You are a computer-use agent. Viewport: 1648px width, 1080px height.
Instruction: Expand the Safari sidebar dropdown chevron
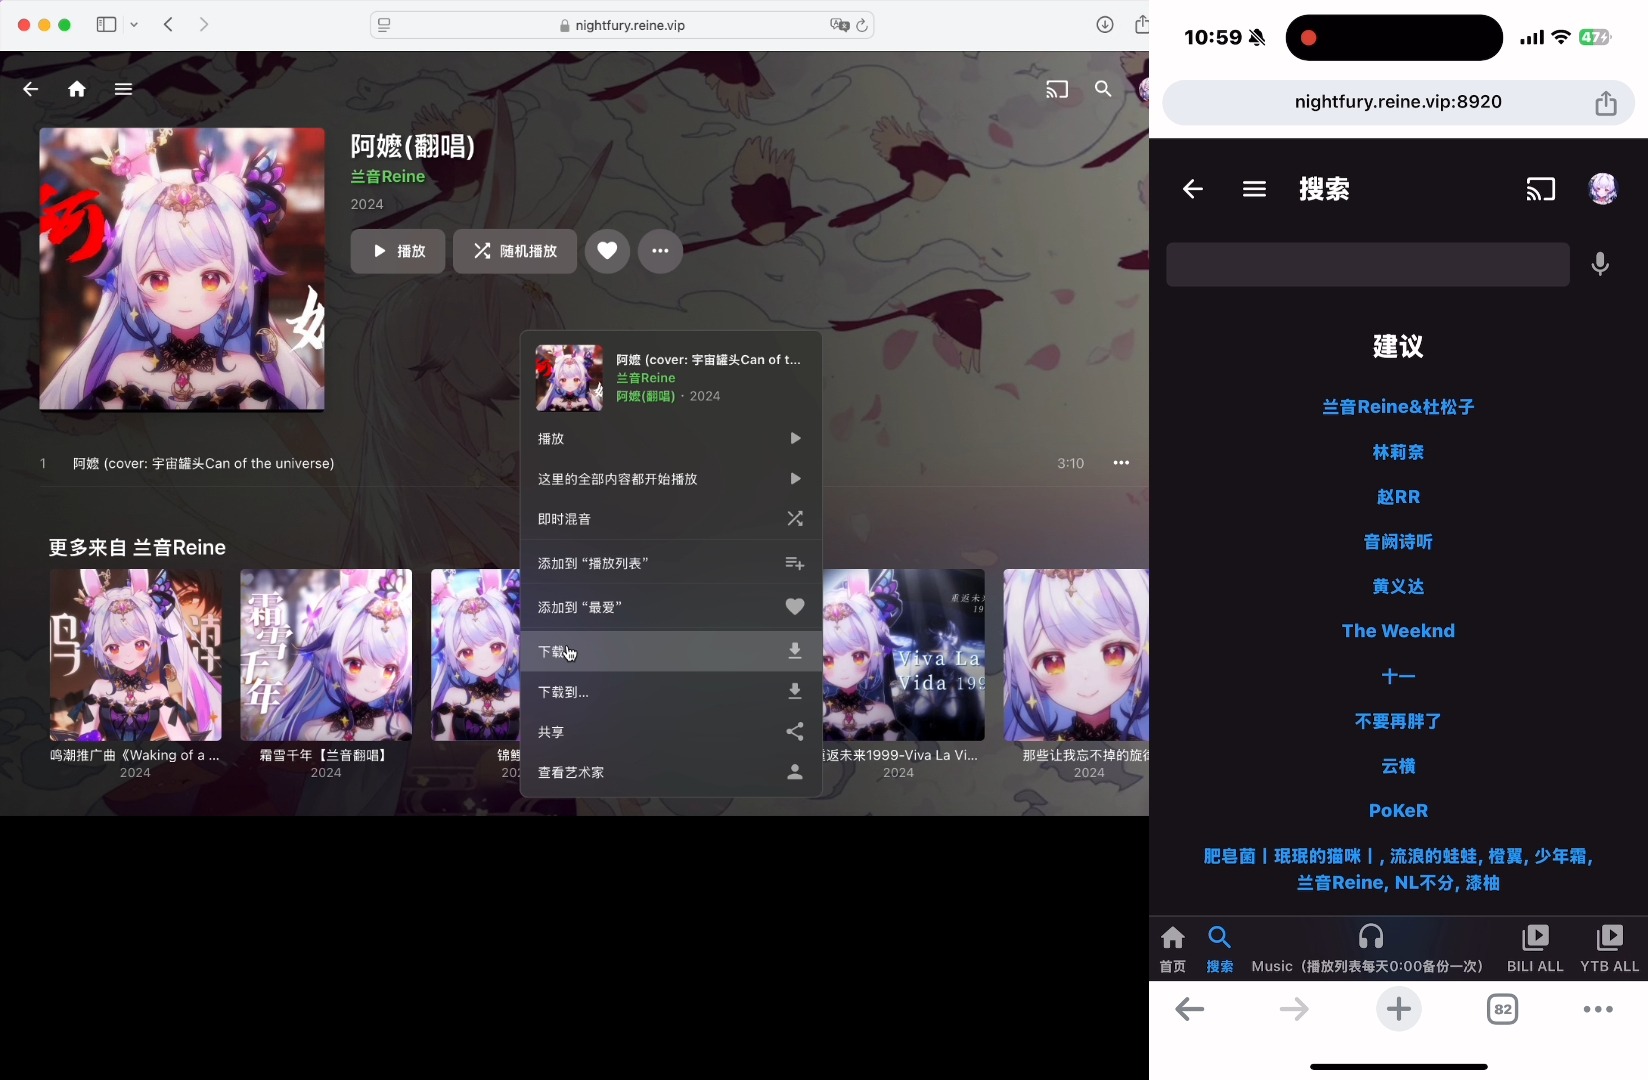(134, 24)
